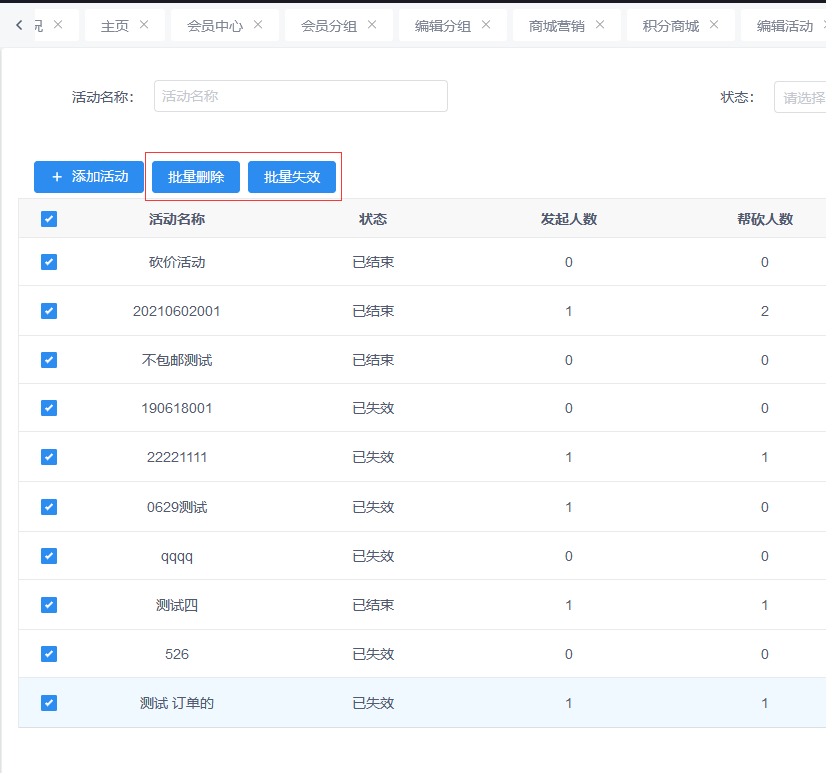Toggle the select-all checkbox in table header
Viewport: 826px width, 773px height.
point(49,219)
